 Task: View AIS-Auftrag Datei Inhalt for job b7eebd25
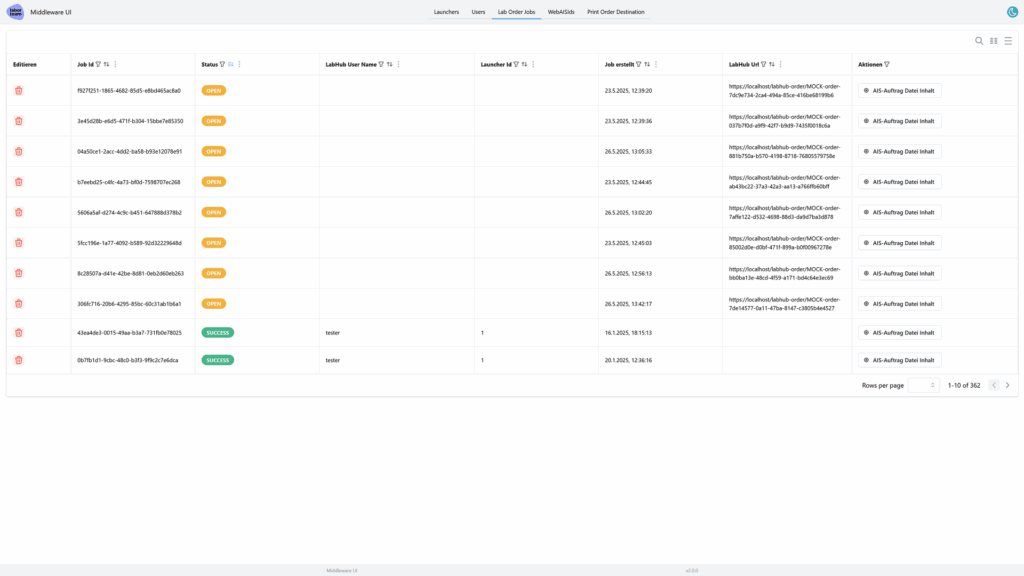coord(899,182)
